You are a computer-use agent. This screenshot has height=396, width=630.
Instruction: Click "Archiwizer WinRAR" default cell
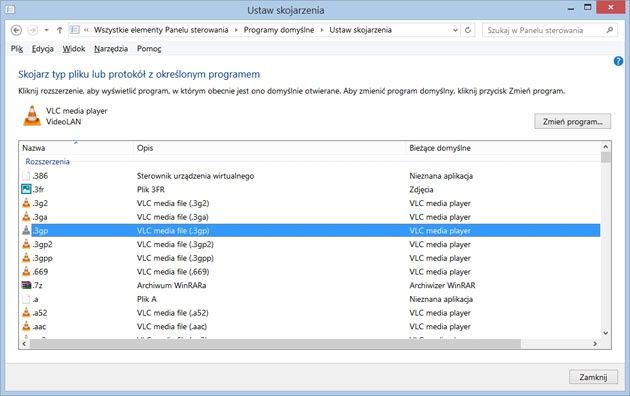coord(442,286)
